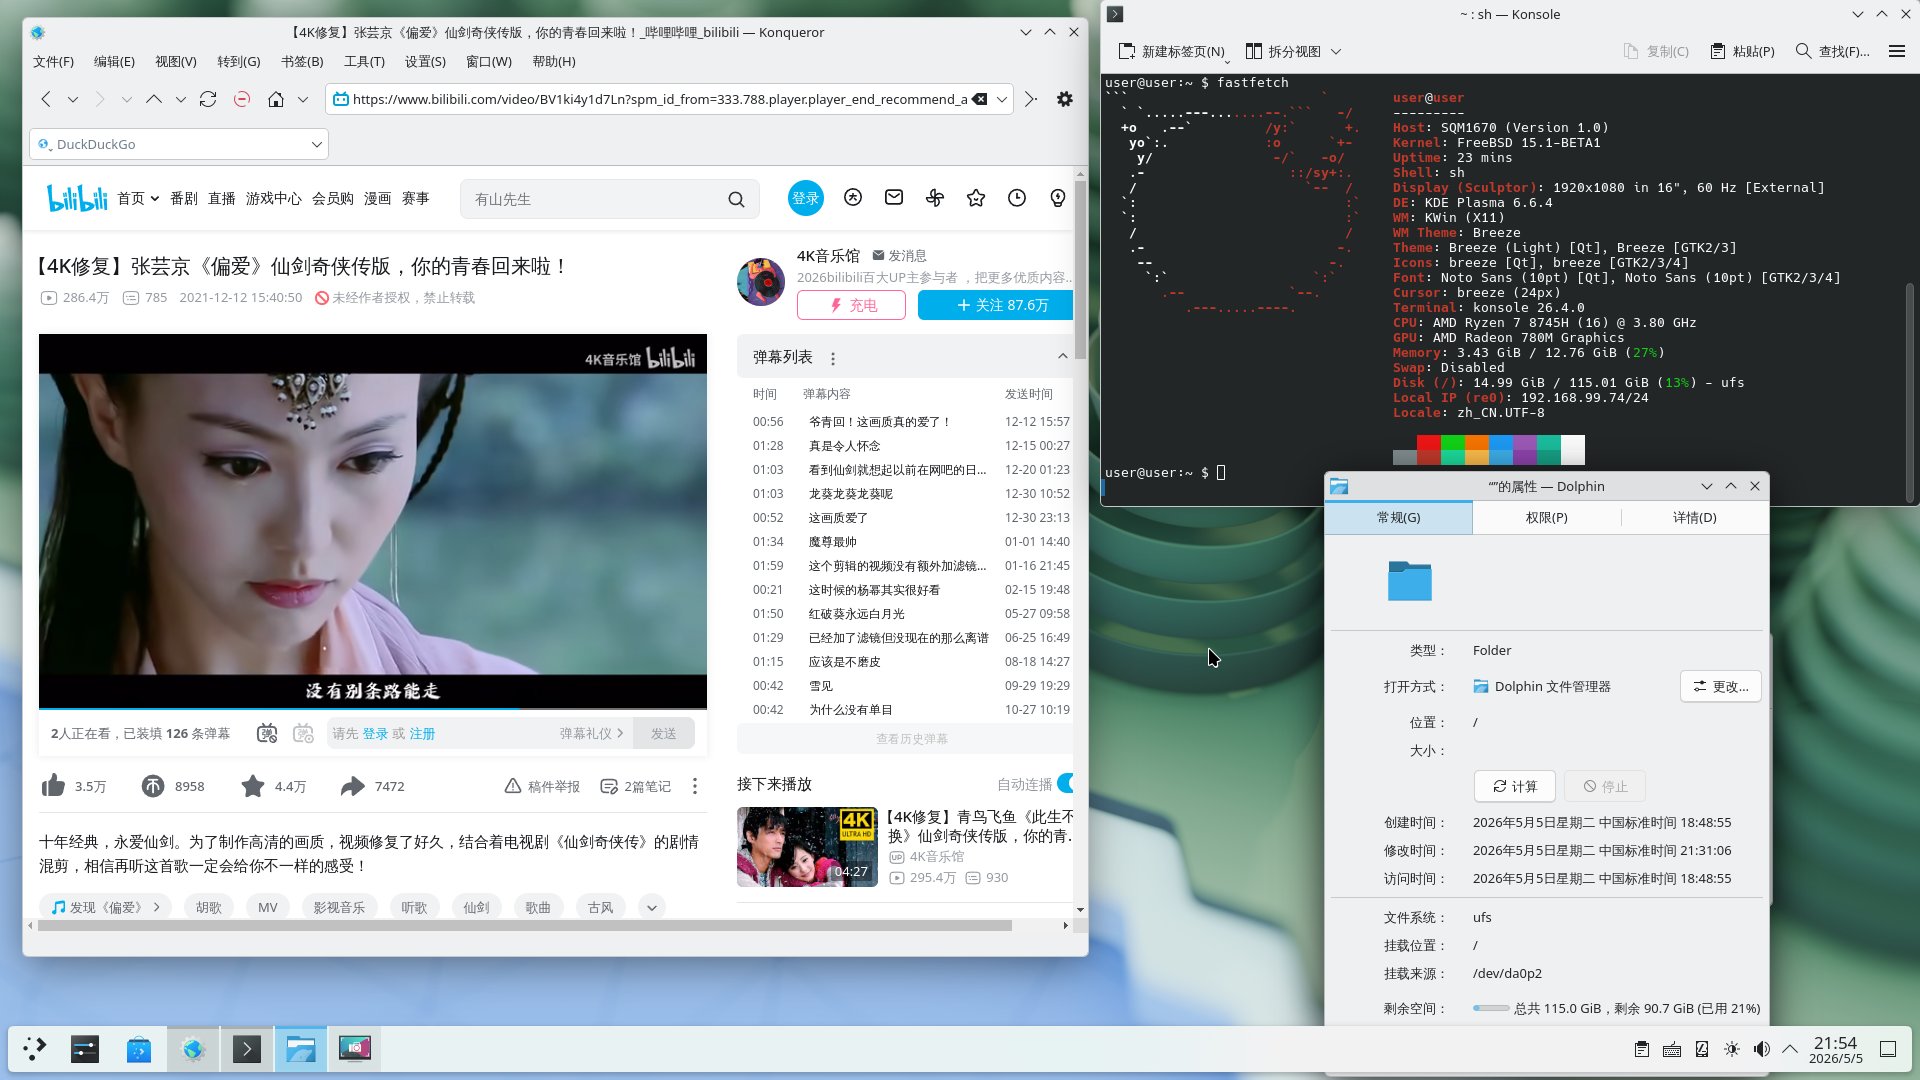Open the 帮助(H) menu
Screen dimensions: 1920x1080
click(554, 61)
